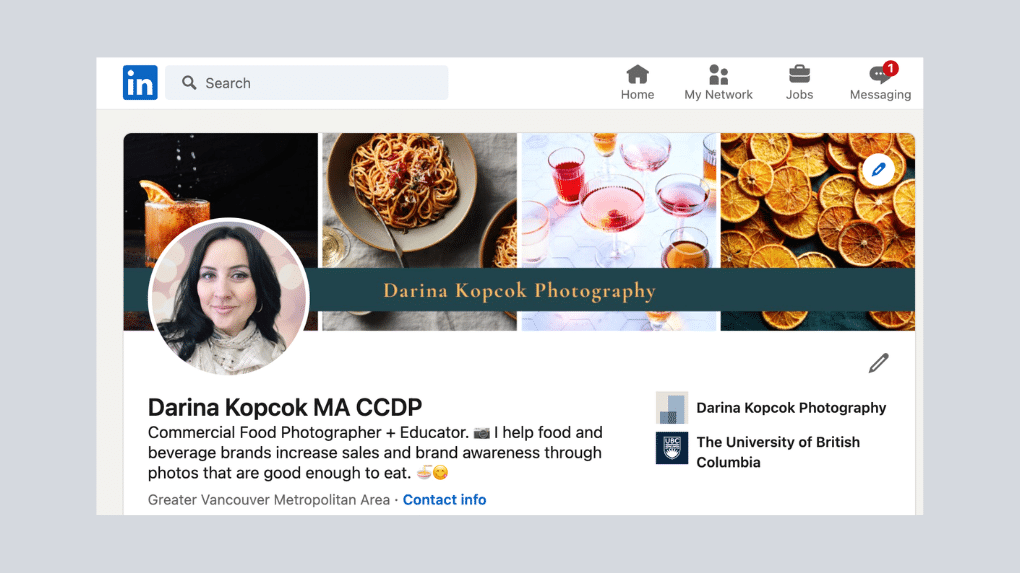Click the camera emoji in headline
Image resolution: width=1020 pixels, height=573 pixels.
[481, 433]
